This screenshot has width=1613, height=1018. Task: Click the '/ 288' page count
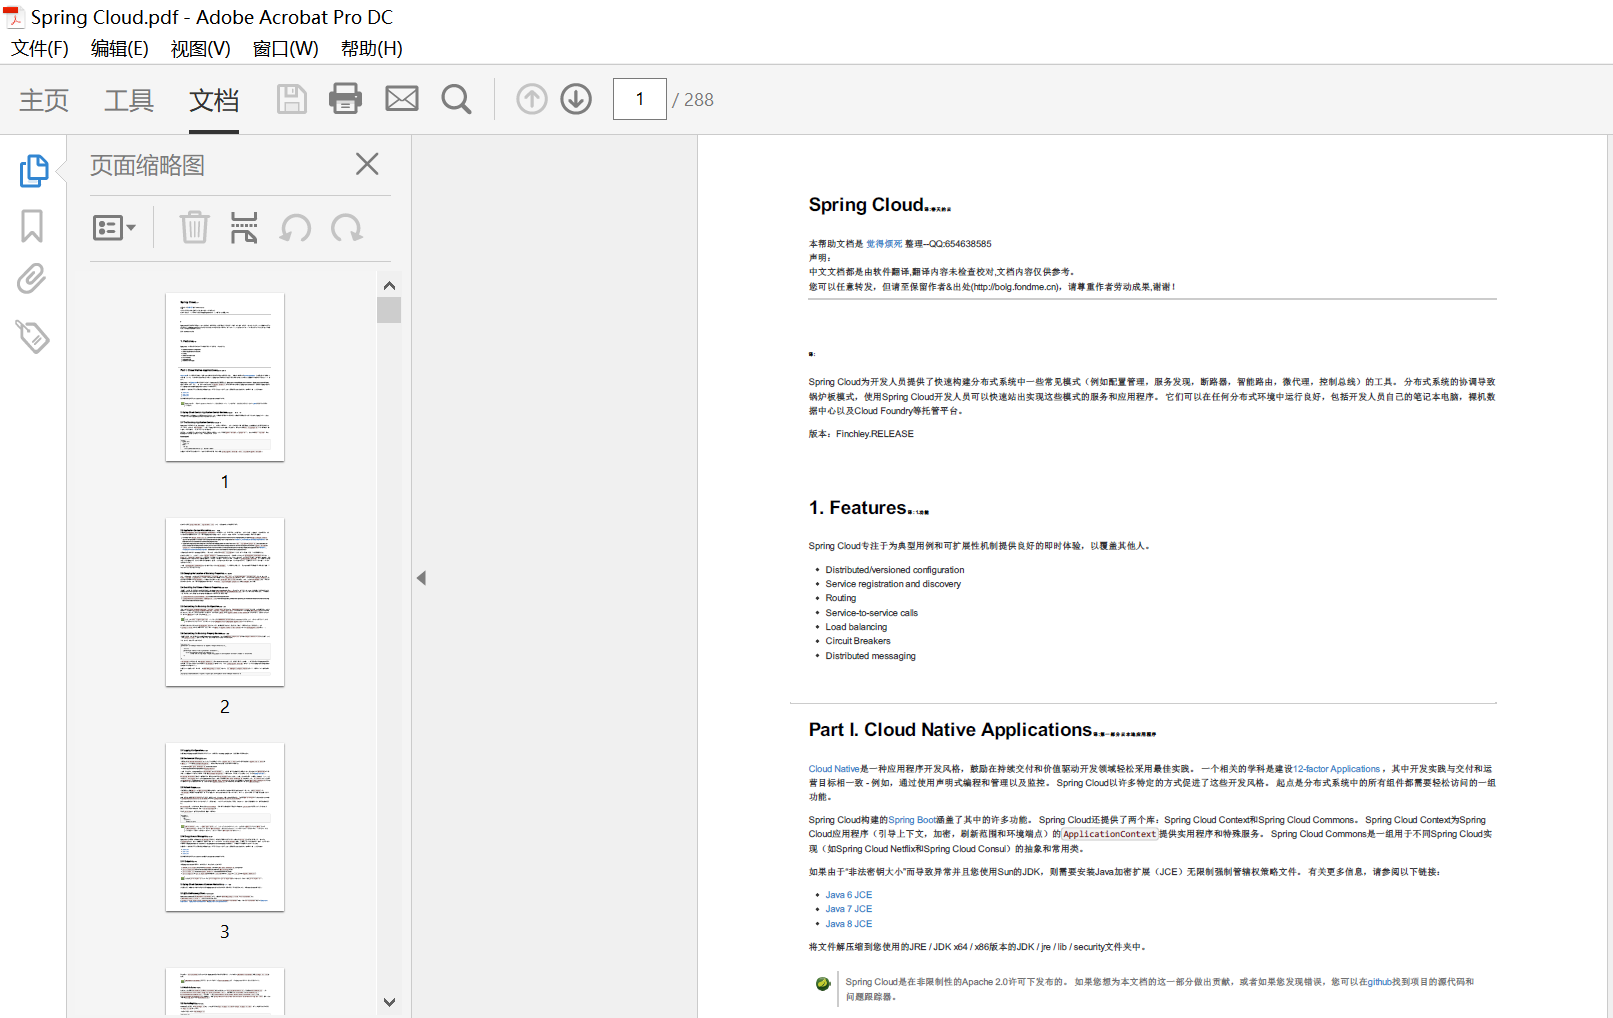(693, 100)
